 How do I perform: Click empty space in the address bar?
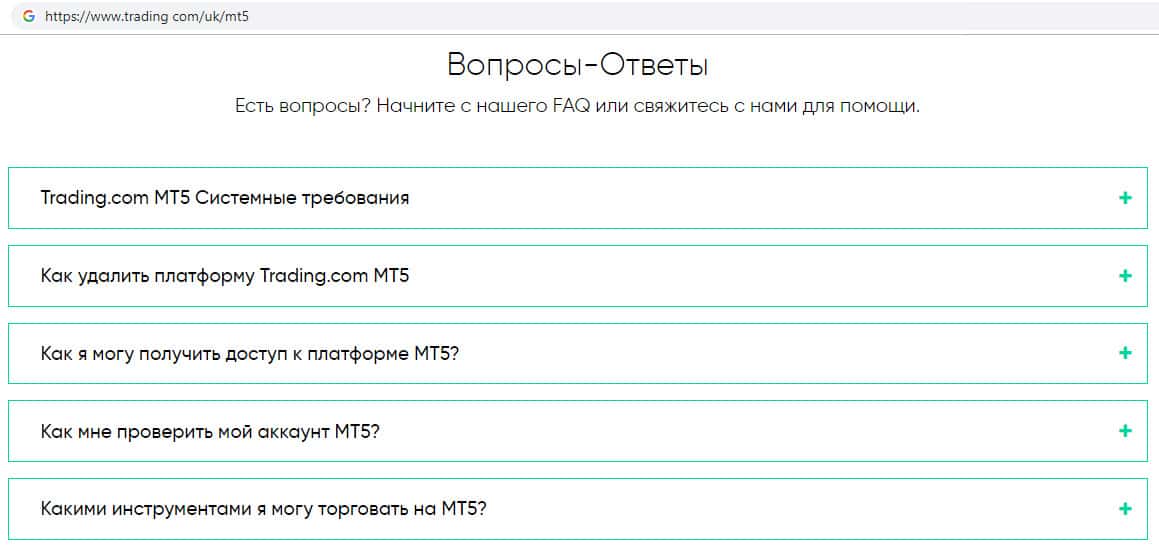(700, 17)
